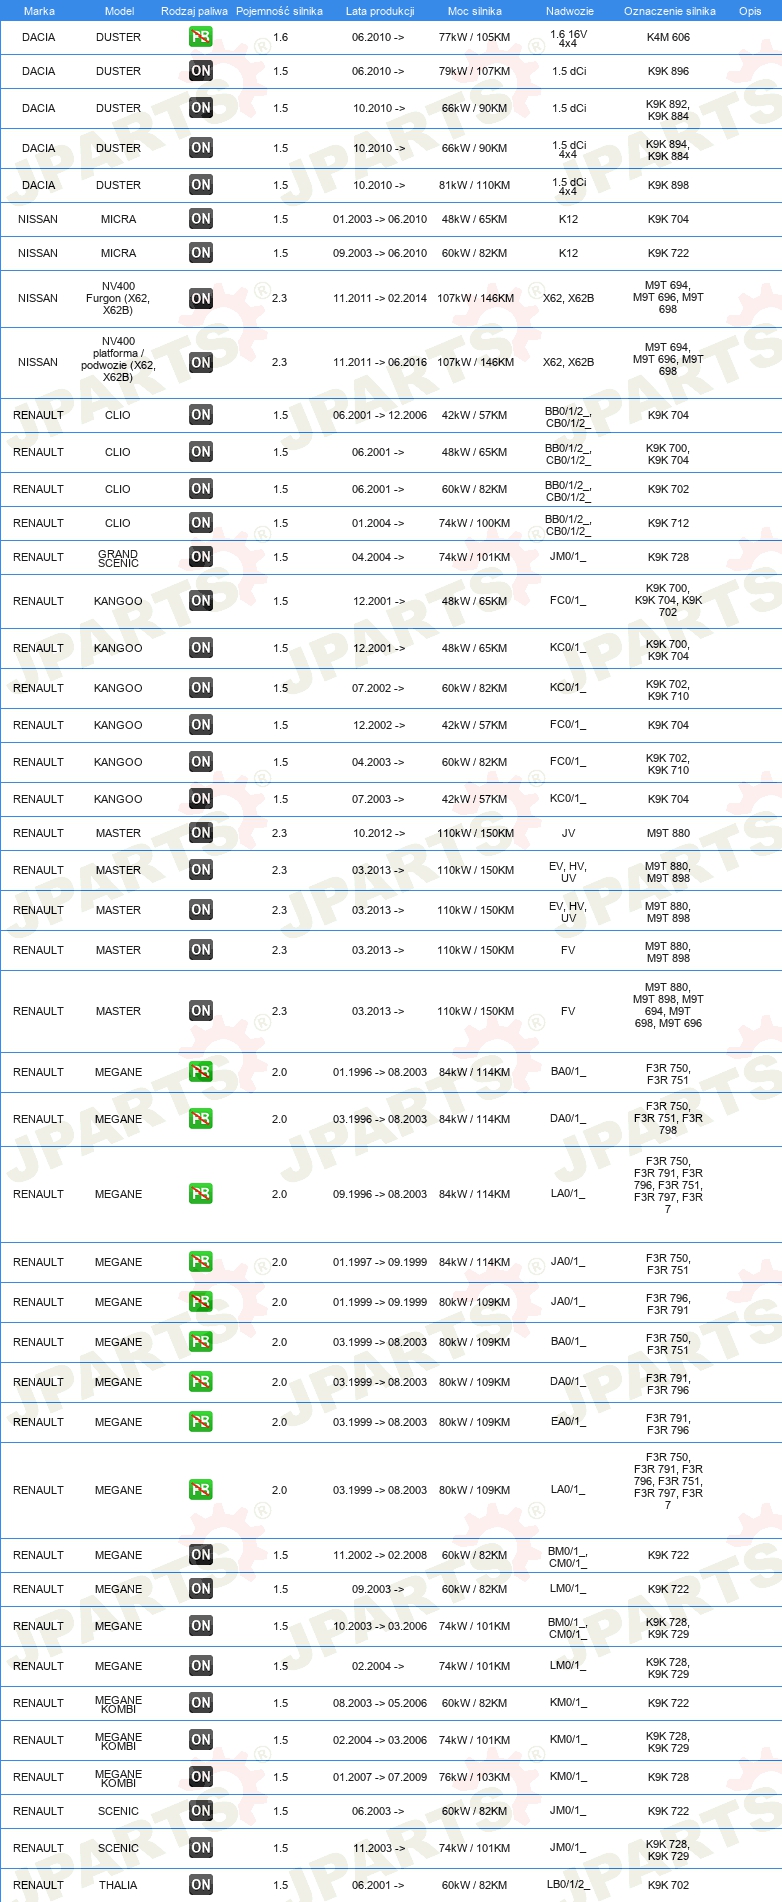The image size is (782, 1902).
Task: Click the diesel icon for Scenic 06.2003 row
Action: coord(201,1811)
